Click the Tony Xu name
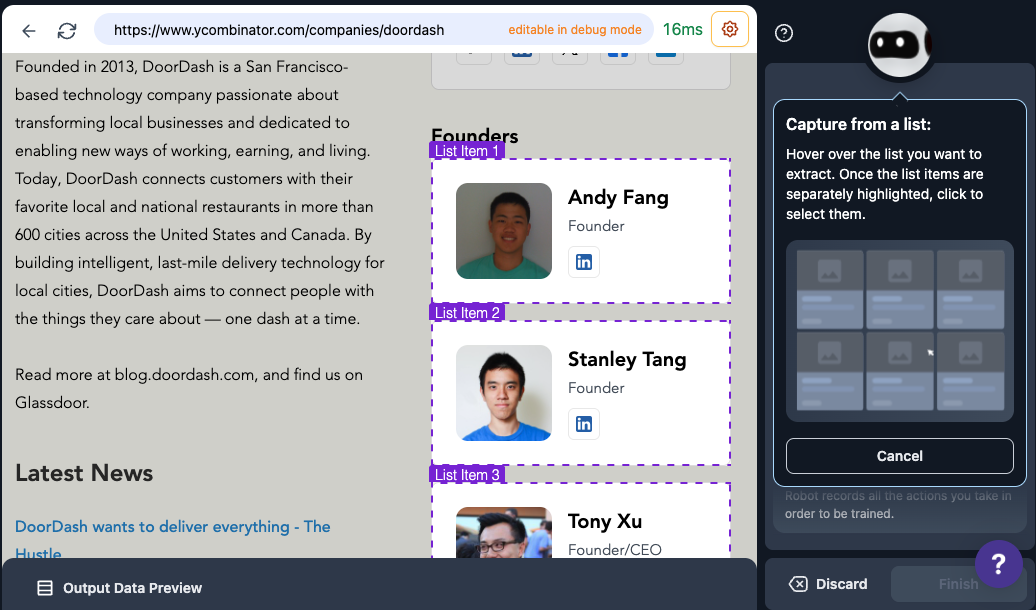 [x=605, y=521]
